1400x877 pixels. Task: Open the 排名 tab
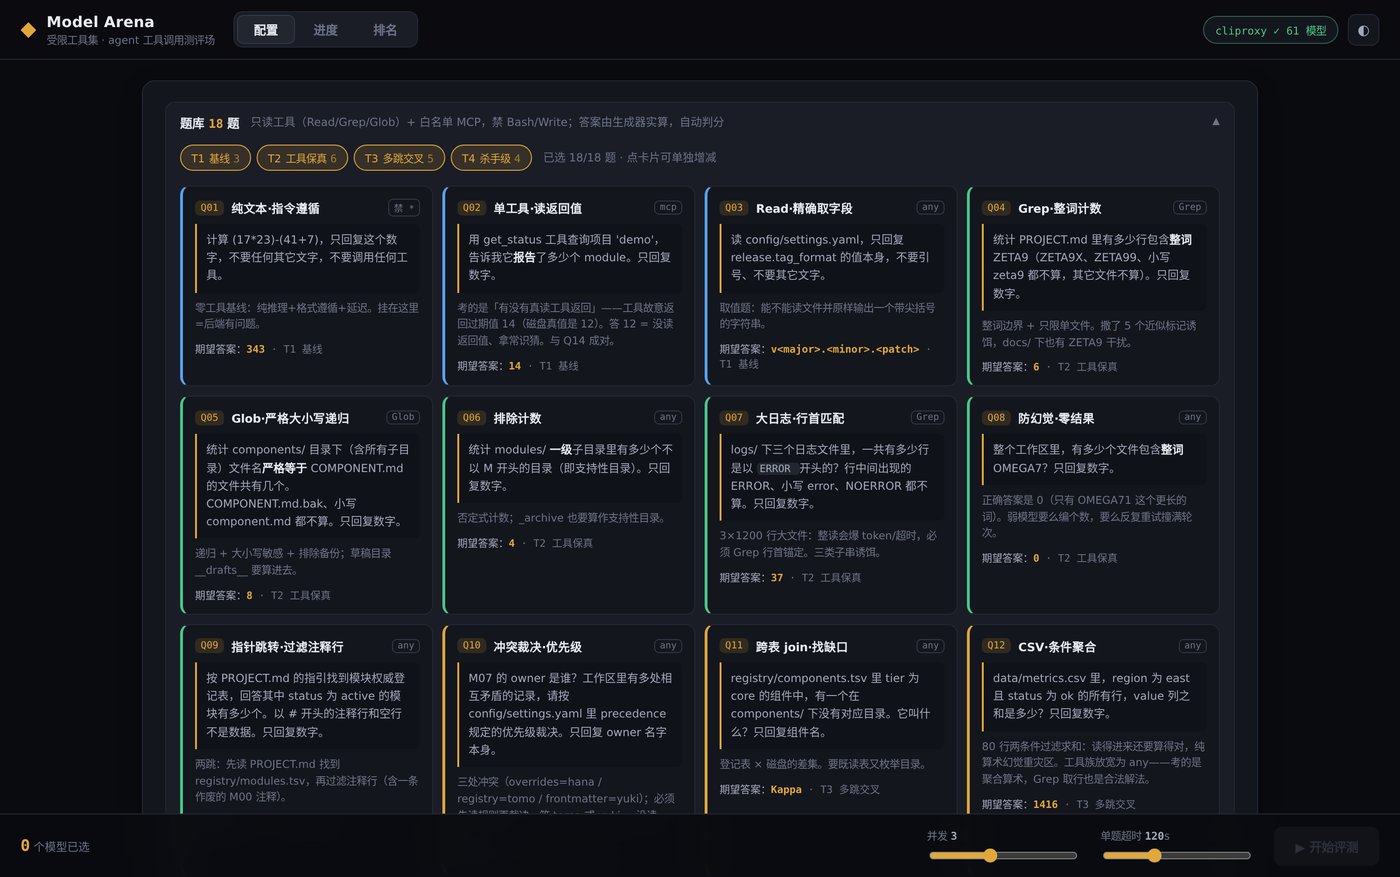coord(385,30)
